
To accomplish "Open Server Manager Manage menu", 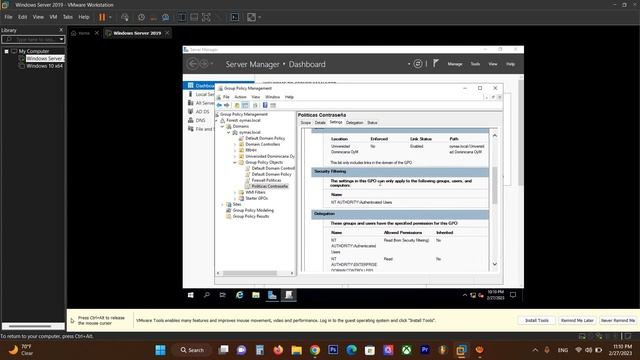I will click(x=455, y=64).
